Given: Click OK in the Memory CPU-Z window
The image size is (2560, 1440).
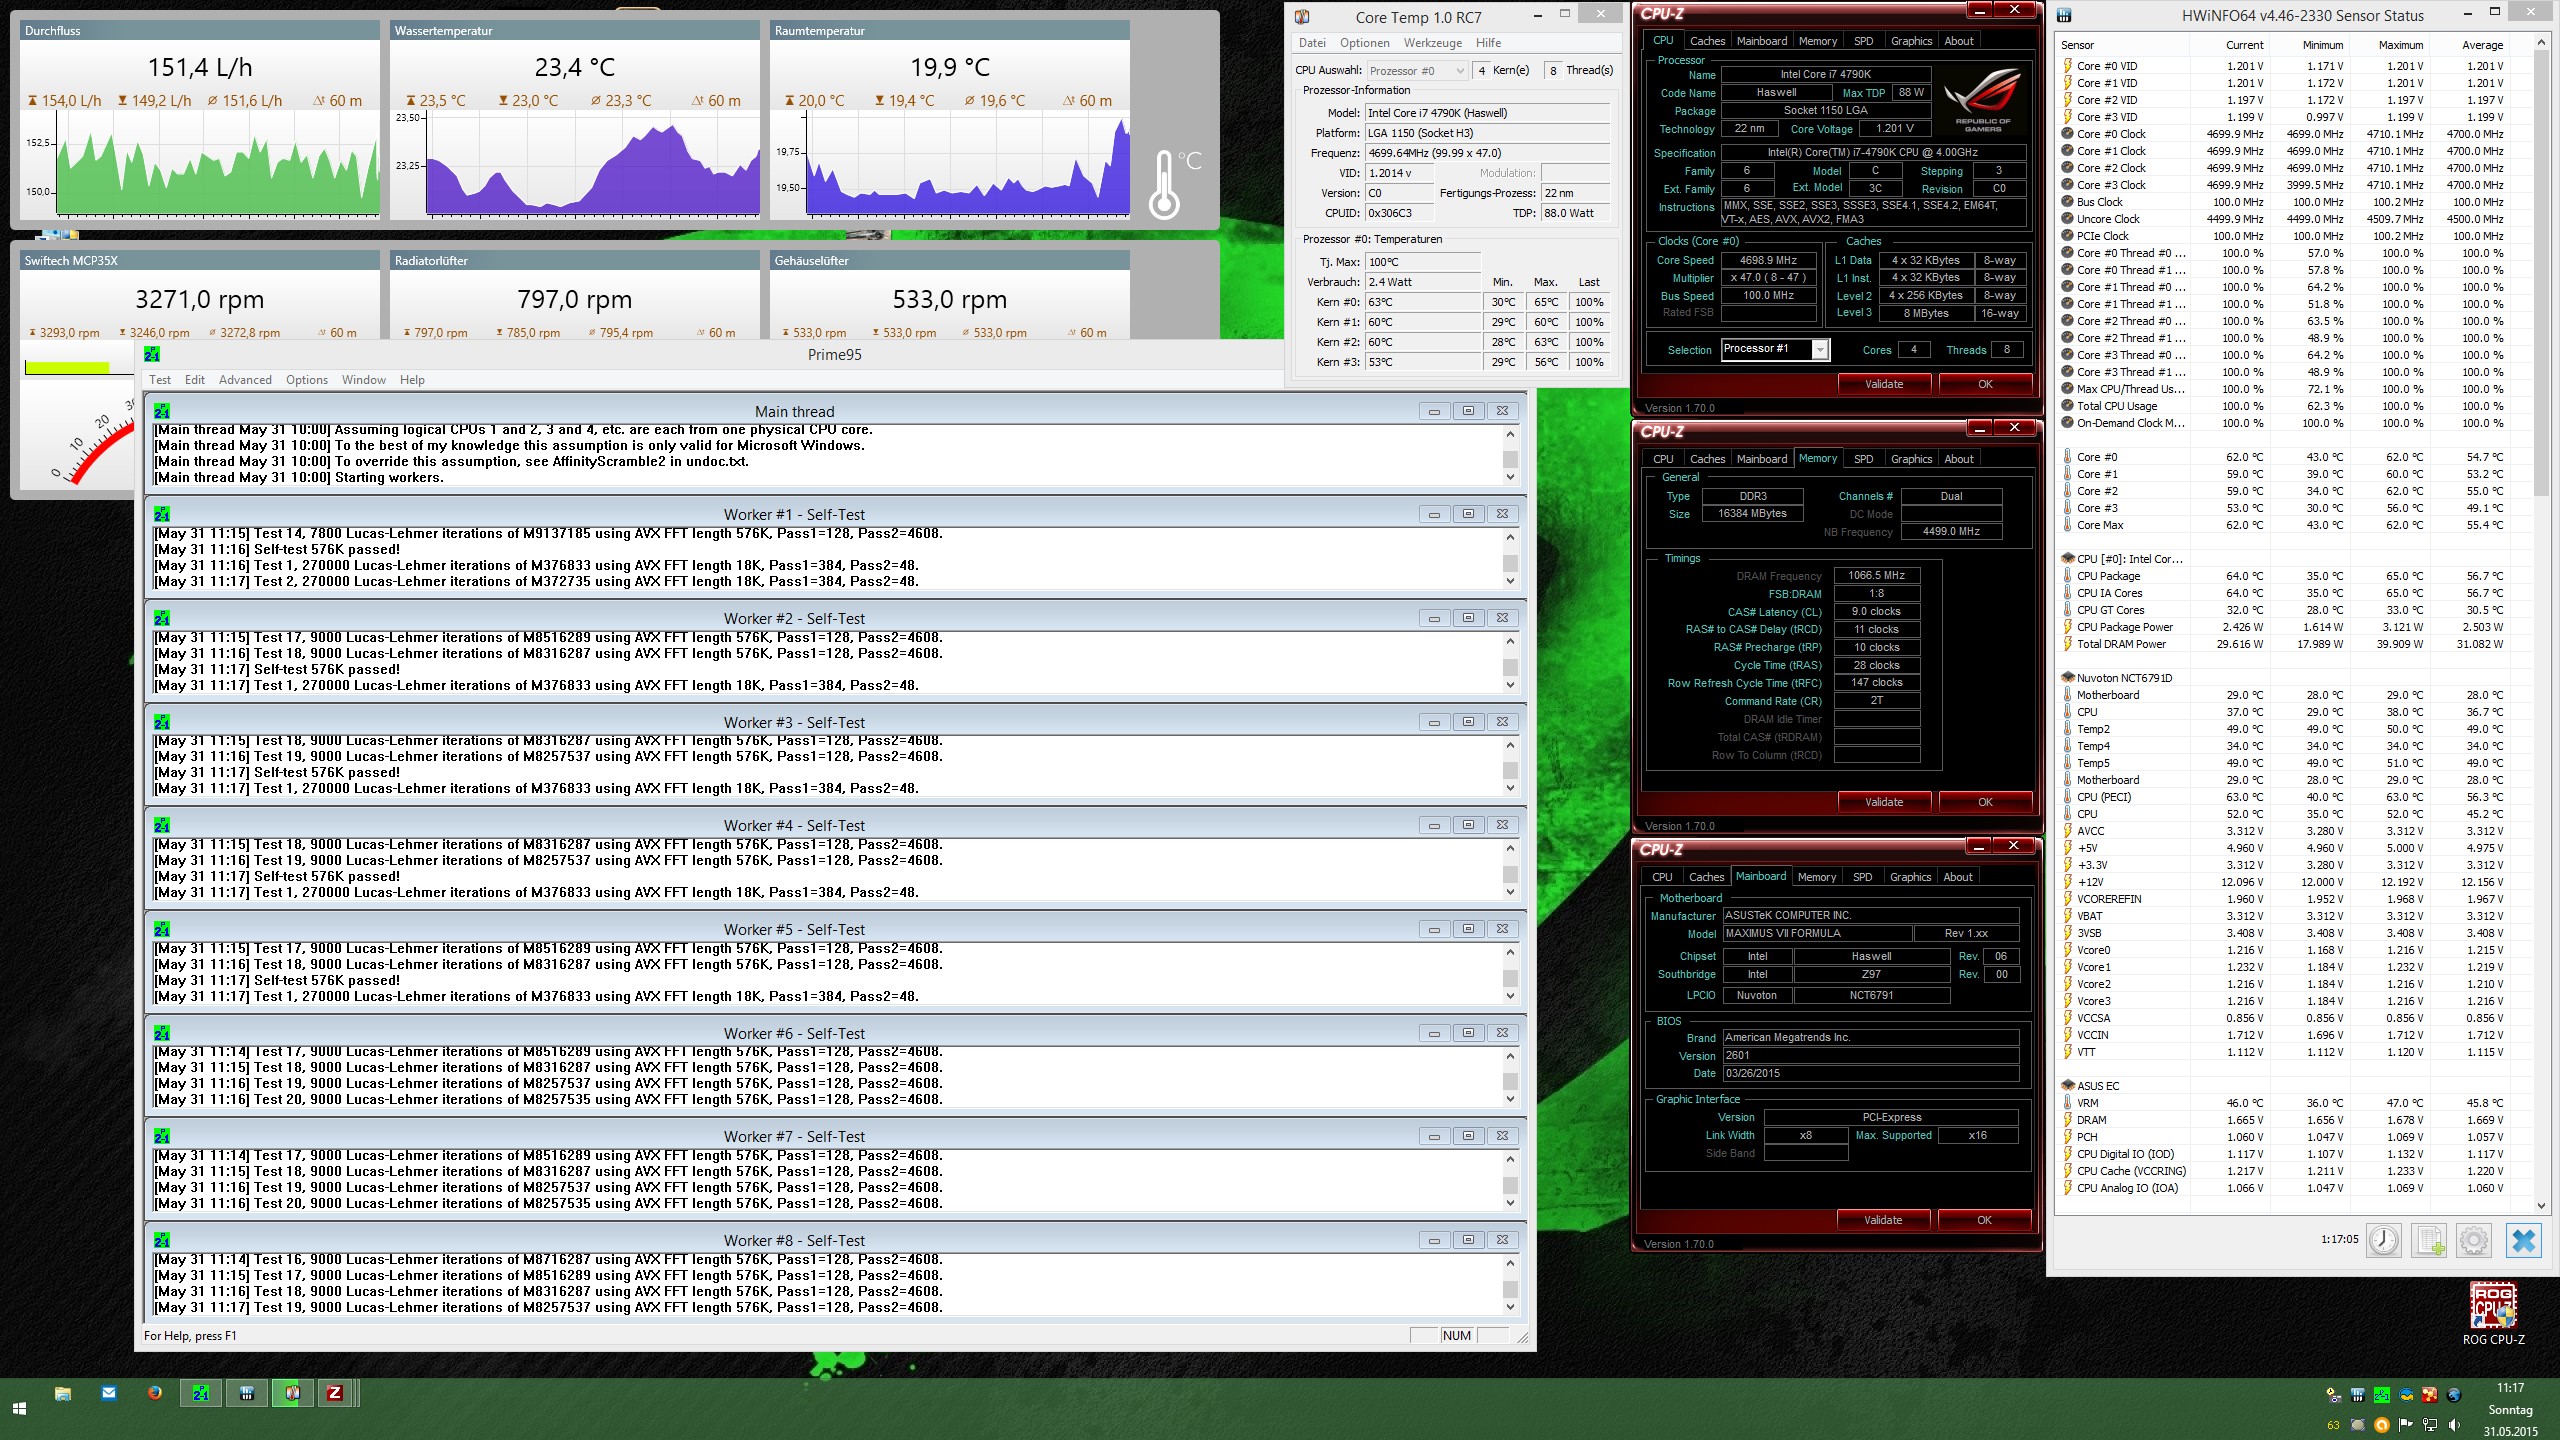Looking at the screenshot, I should [x=1985, y=802].
